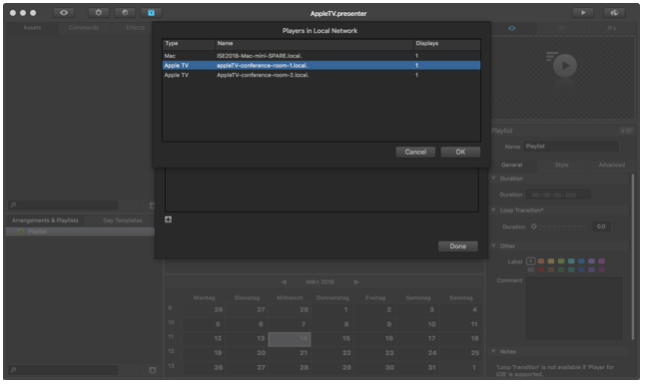Image resolution: width=645 pixels, height=385 pixels.
Task: Collapse the Duration section
Action: (494, 179)
